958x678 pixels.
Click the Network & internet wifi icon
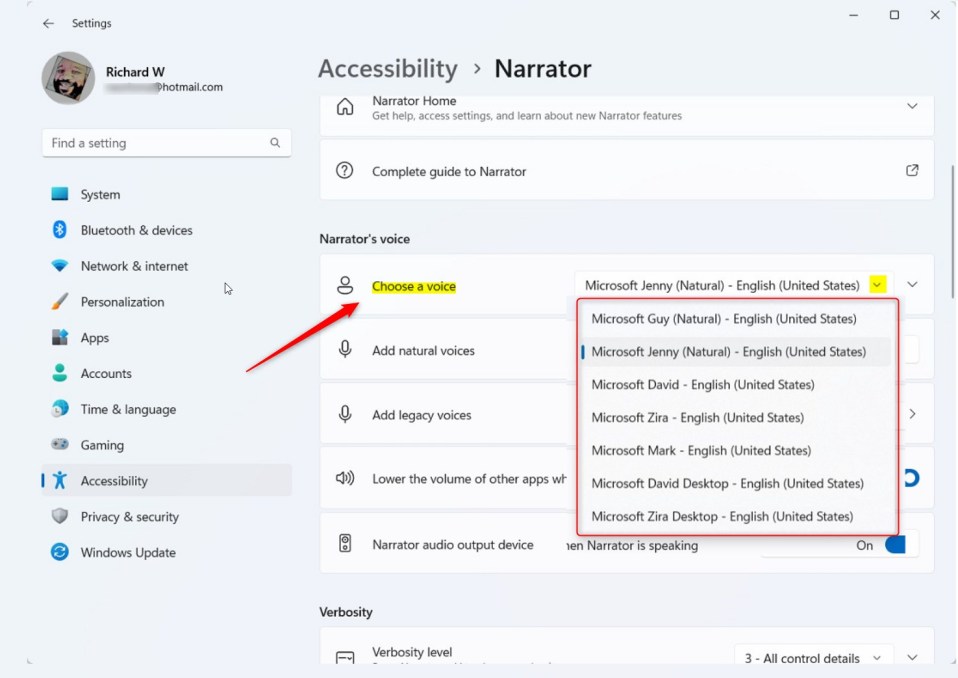pos(59,266)
